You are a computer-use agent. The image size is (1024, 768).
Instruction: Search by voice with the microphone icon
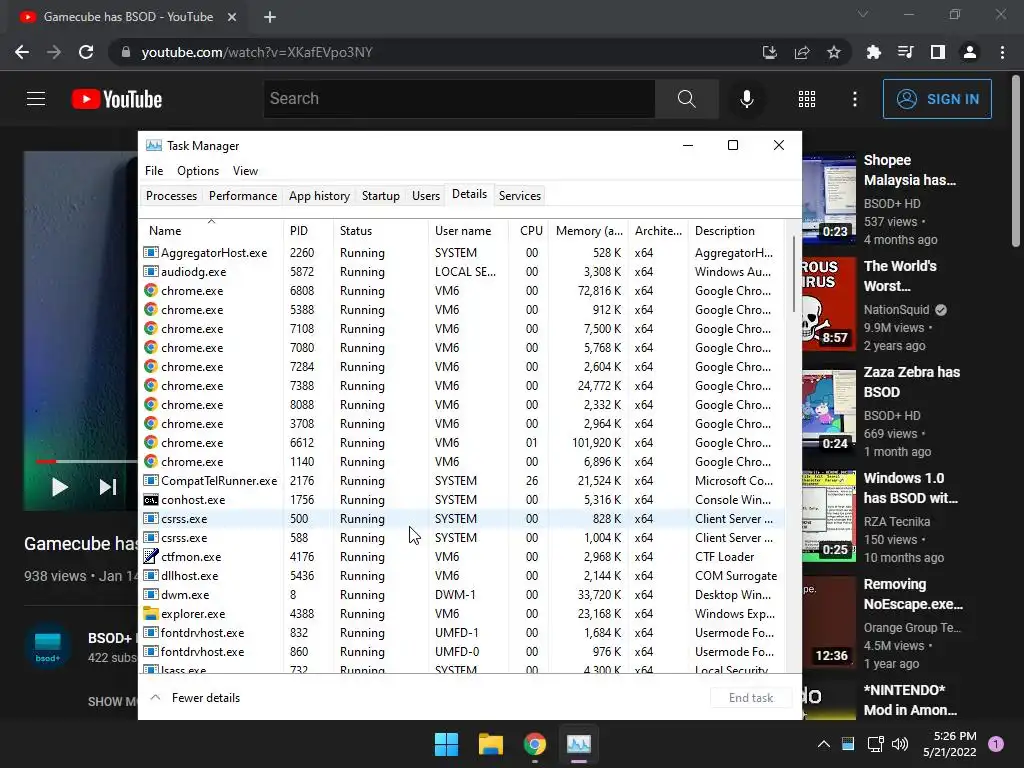(746, 99)
